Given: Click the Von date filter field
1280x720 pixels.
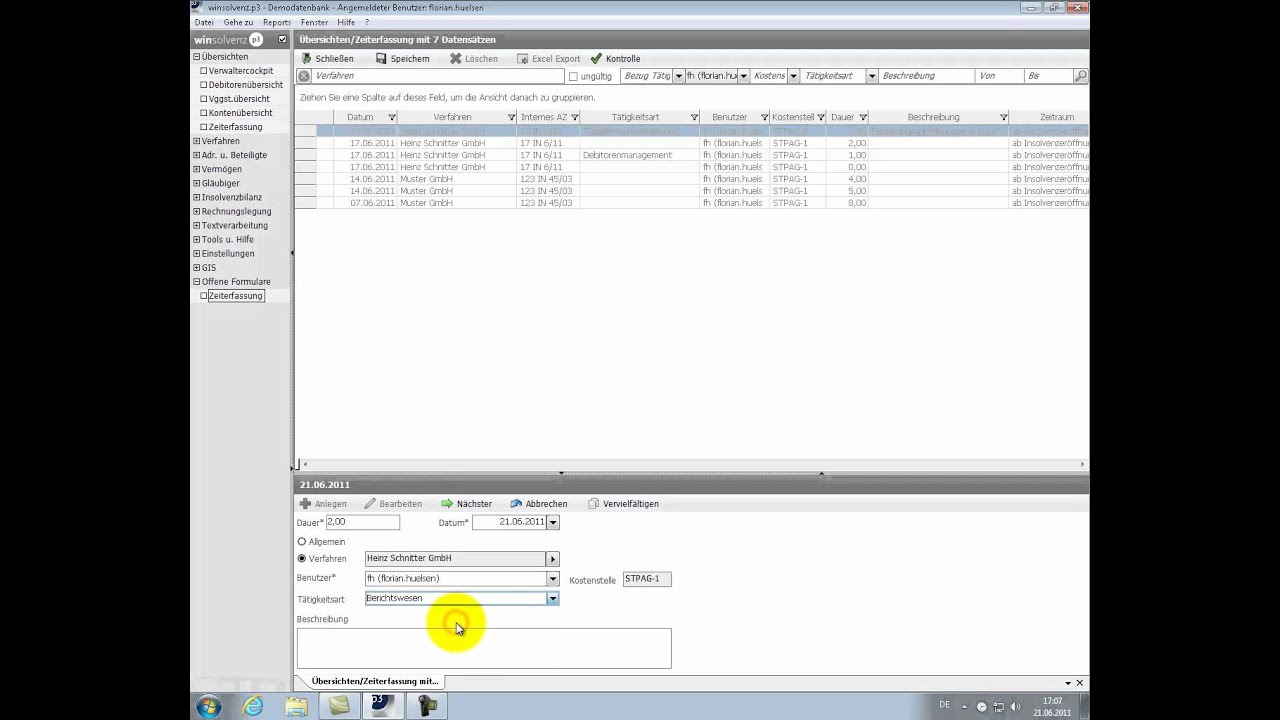Looking at the screenshot, I should [x=999, y=76].
